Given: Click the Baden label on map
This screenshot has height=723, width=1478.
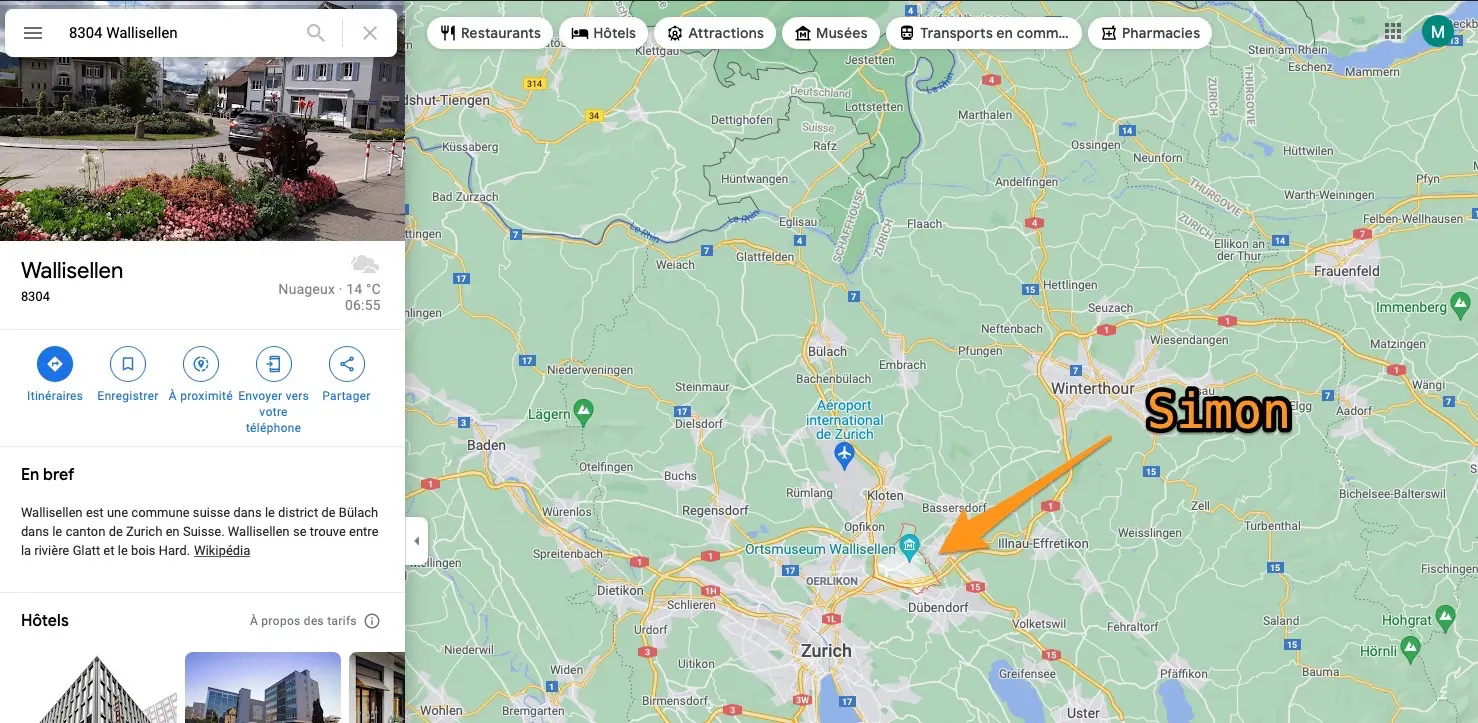Looking at the screenshot, I should 487,445.
